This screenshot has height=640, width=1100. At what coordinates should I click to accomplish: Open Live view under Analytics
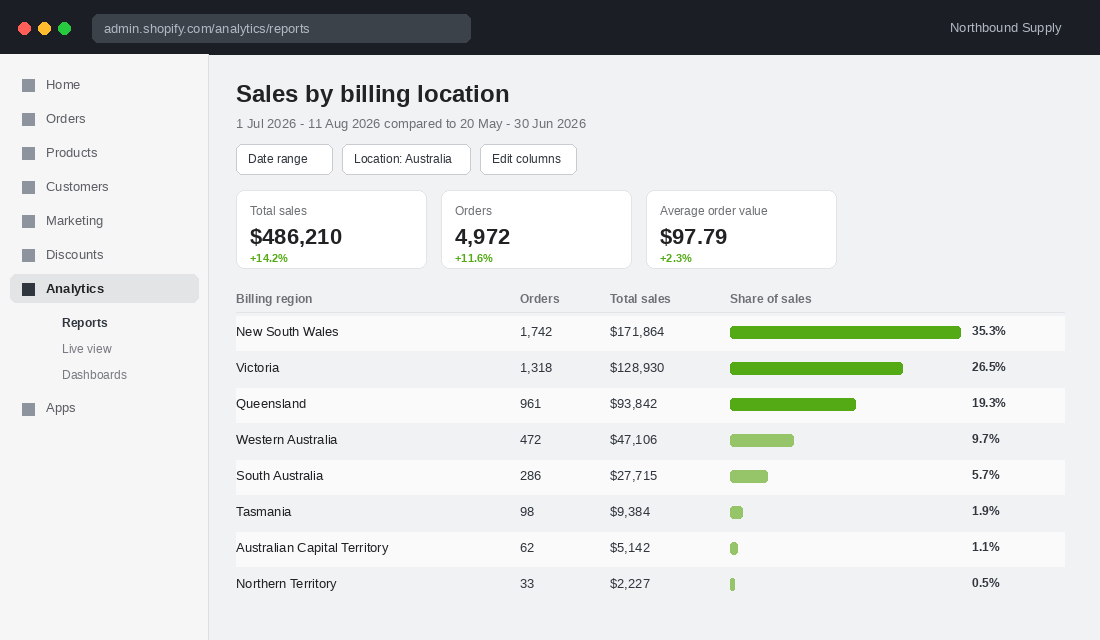(x=87, y=349)
